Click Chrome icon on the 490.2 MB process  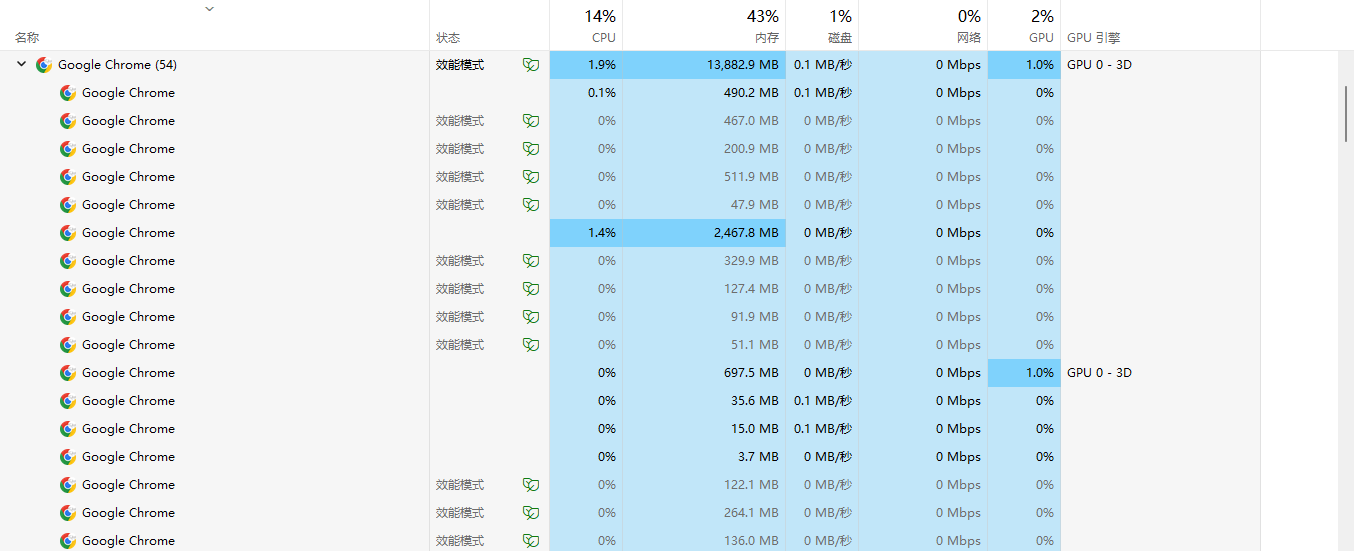tap(68, 92)
